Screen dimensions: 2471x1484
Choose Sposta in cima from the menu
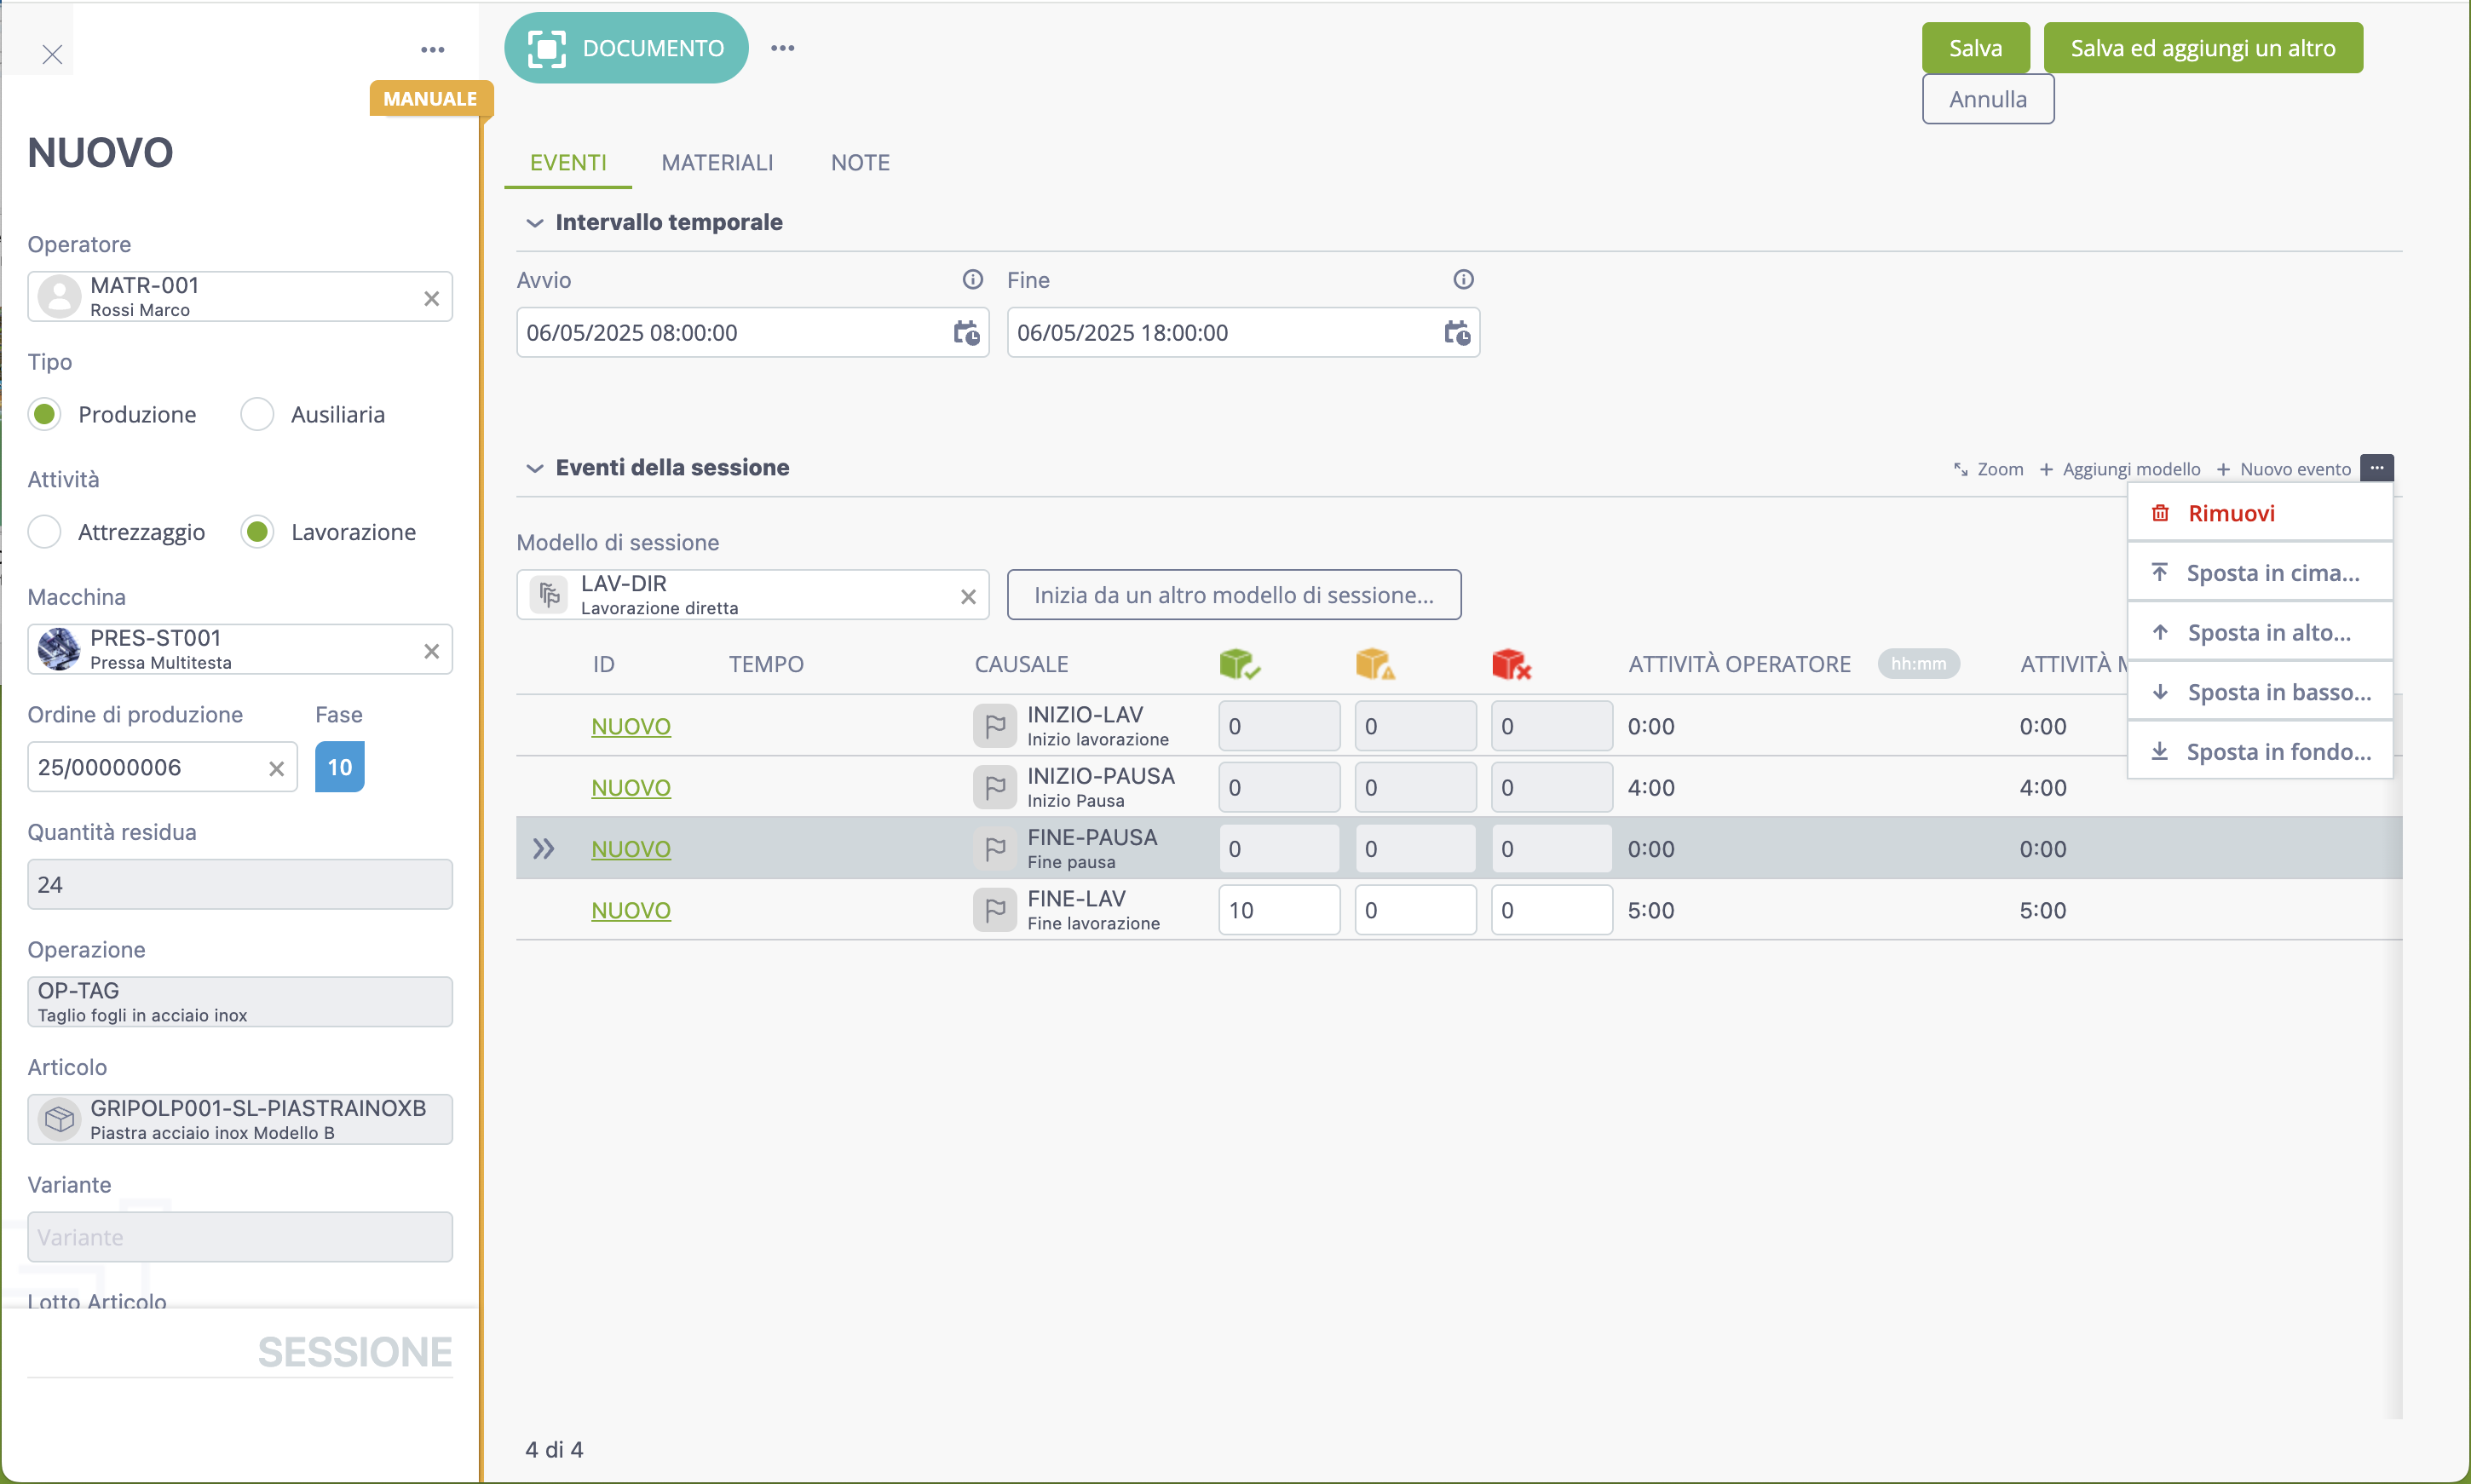coord(2260,573)
